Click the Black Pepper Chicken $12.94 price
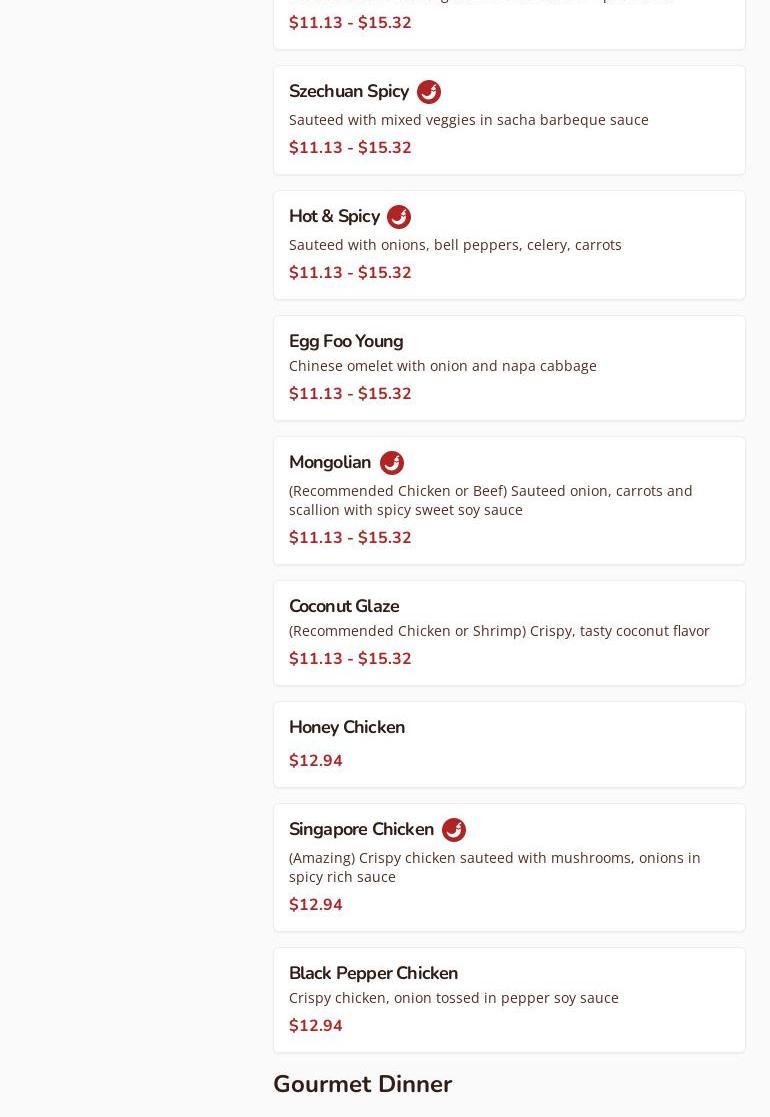Viewport: 770px width, 1117px height. 316,1026
